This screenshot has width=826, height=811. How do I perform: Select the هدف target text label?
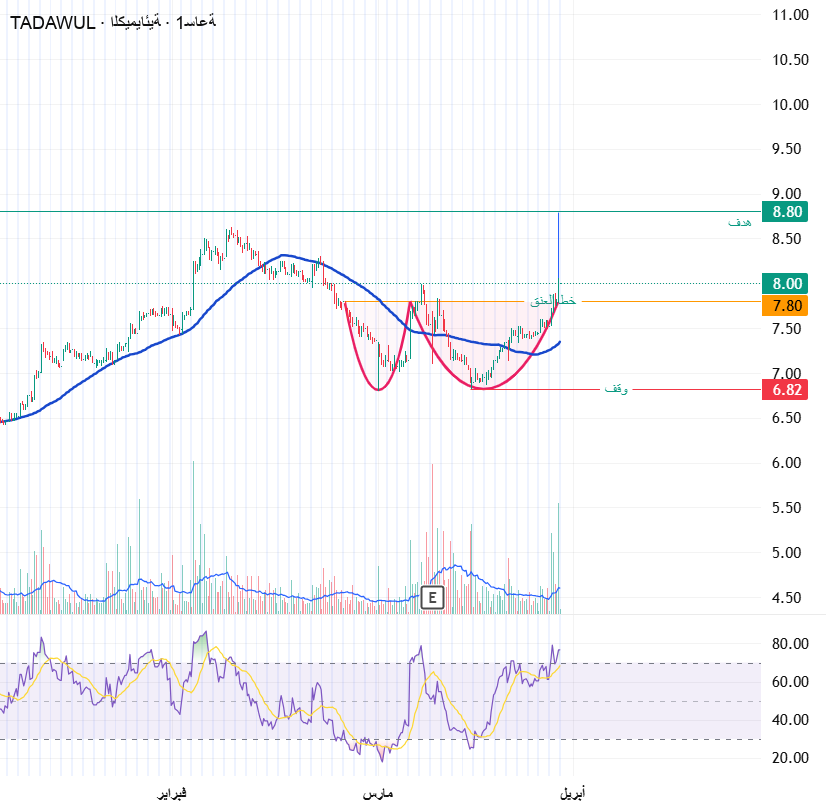[739, 222]
